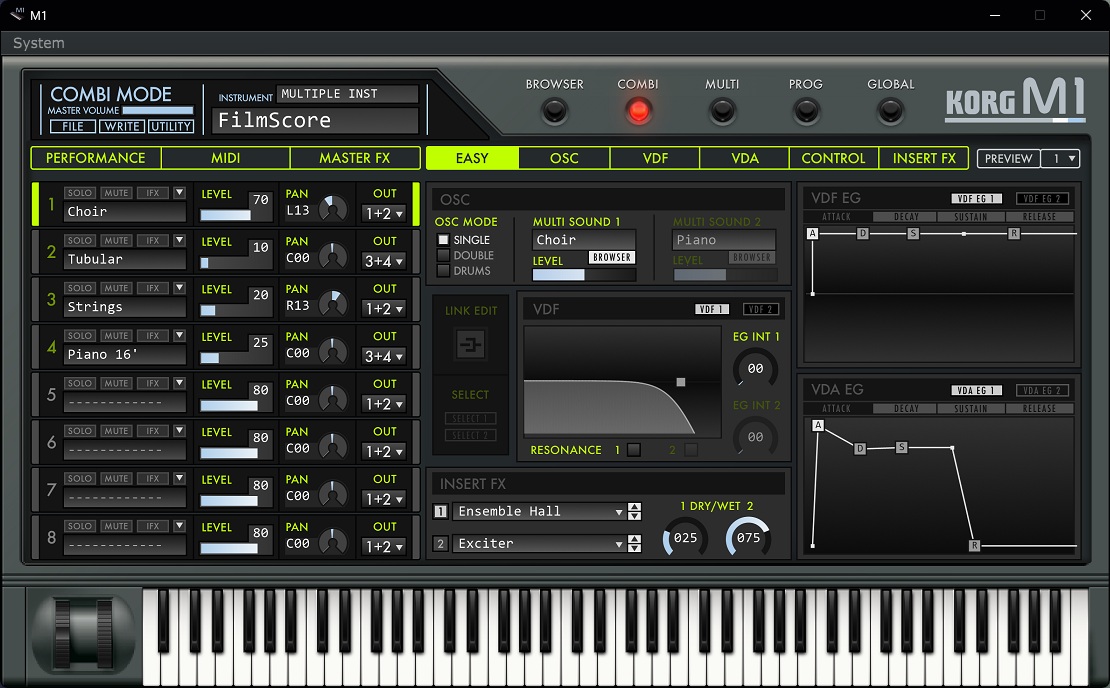Screen dimensions: 1110x688
Task: Open Tubular output 3+4 dropdown
Action: pyautogui.click(x=384, y=260)
